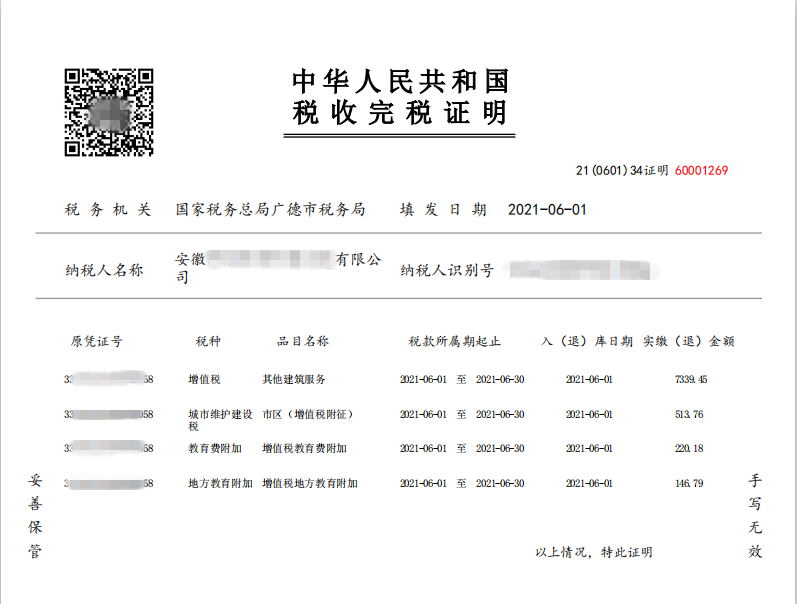Select the amount 513.76
Image resolution: width=797 pixels, height=604 pixels.
(689, 414)
